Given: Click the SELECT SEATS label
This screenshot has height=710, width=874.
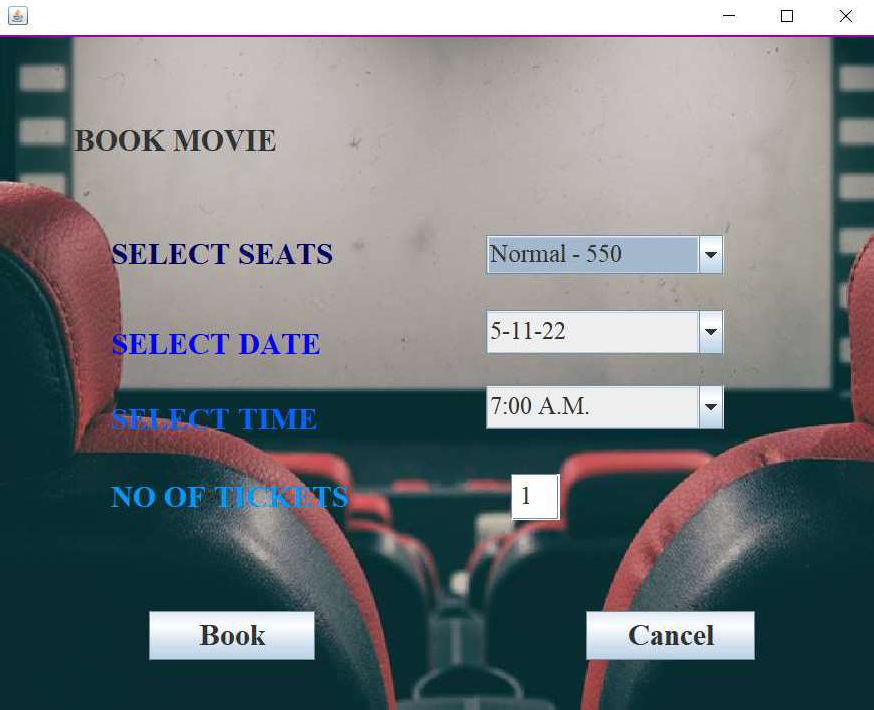Looking at the screenshot, I should click(222, 255).
